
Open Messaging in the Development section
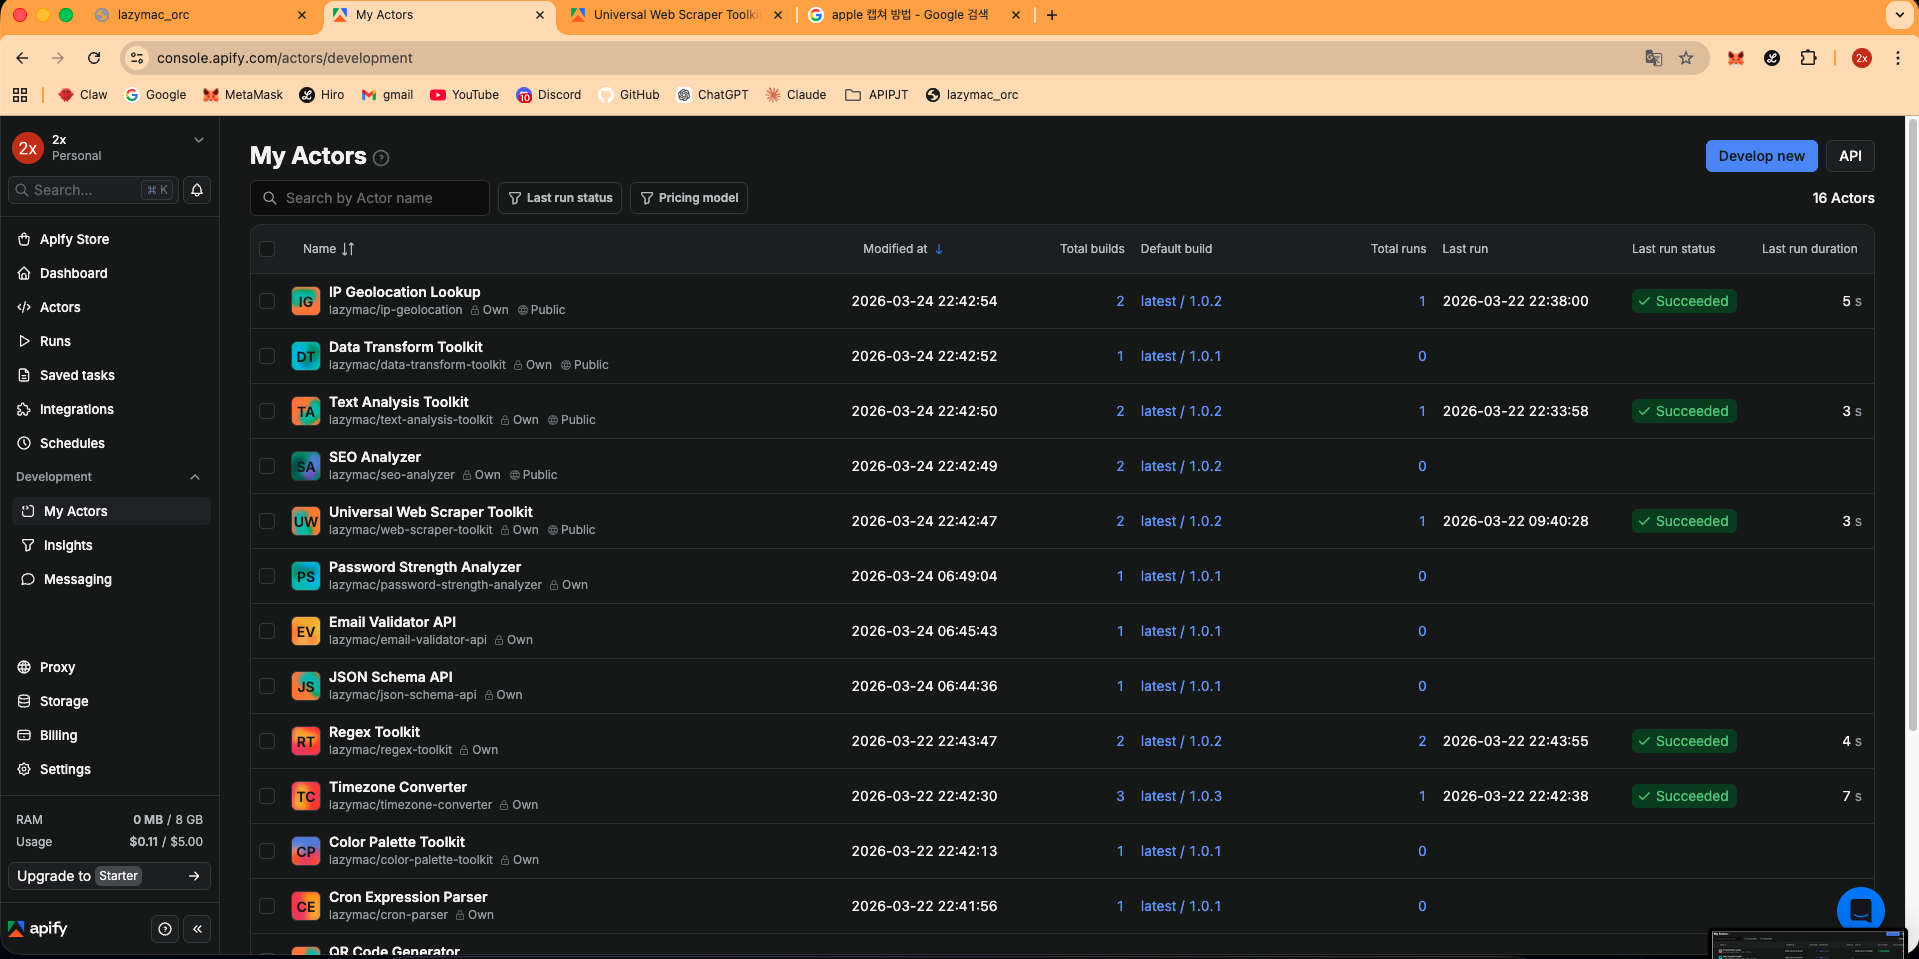(x=77, y=579)
